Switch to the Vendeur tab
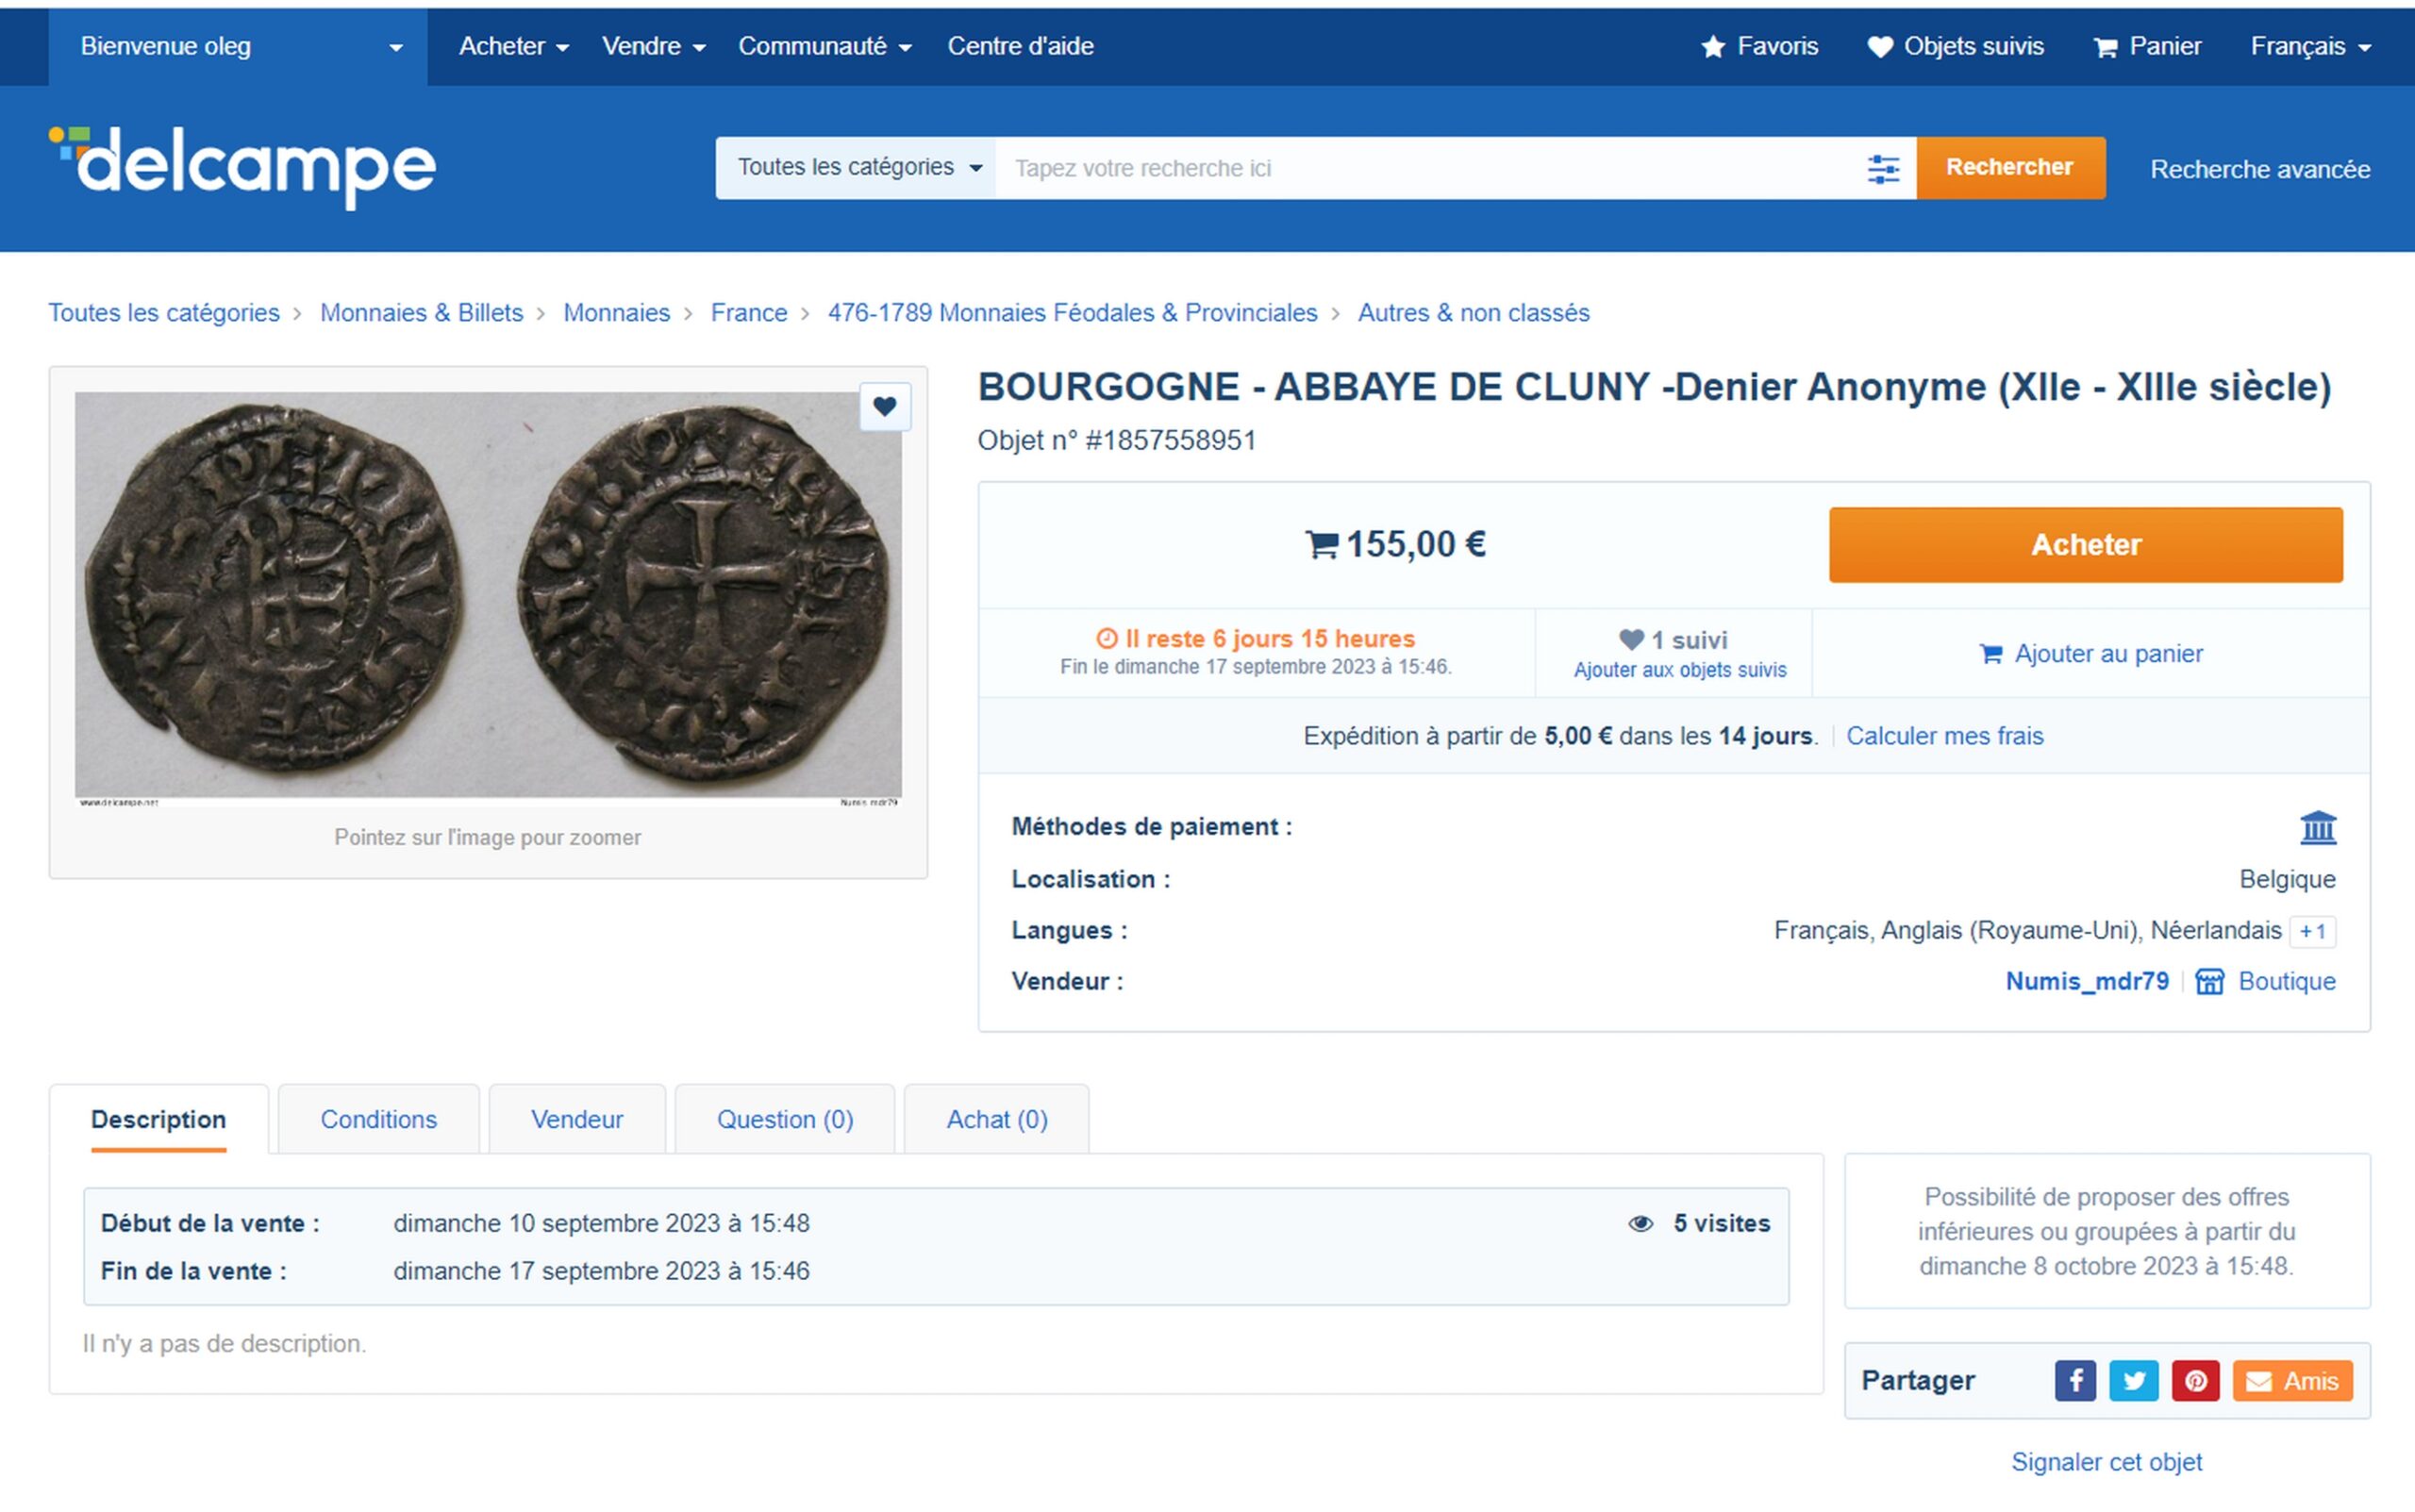2415x1512 pixels. click(x=577, y=1119)
